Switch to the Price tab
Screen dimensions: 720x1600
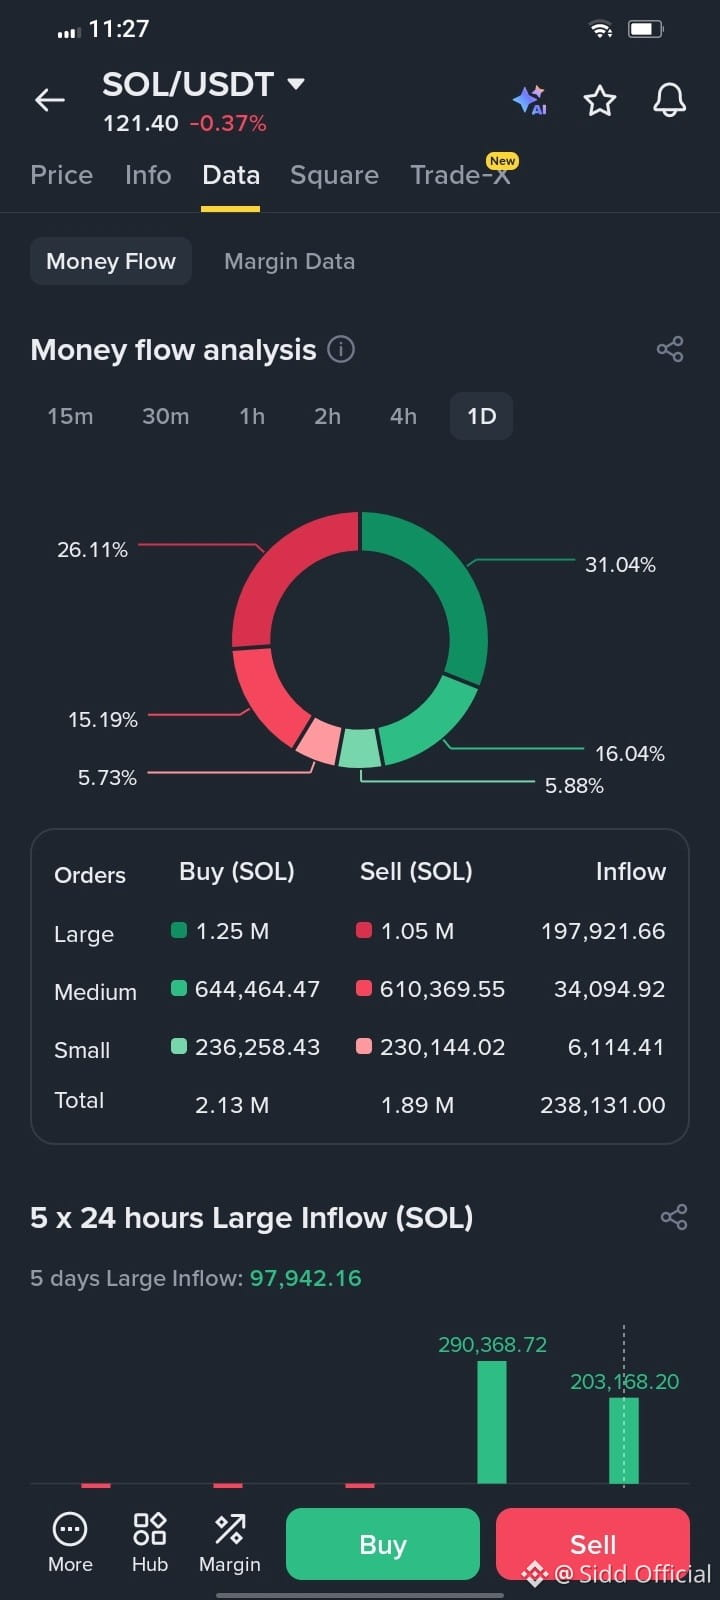[61, 175]
